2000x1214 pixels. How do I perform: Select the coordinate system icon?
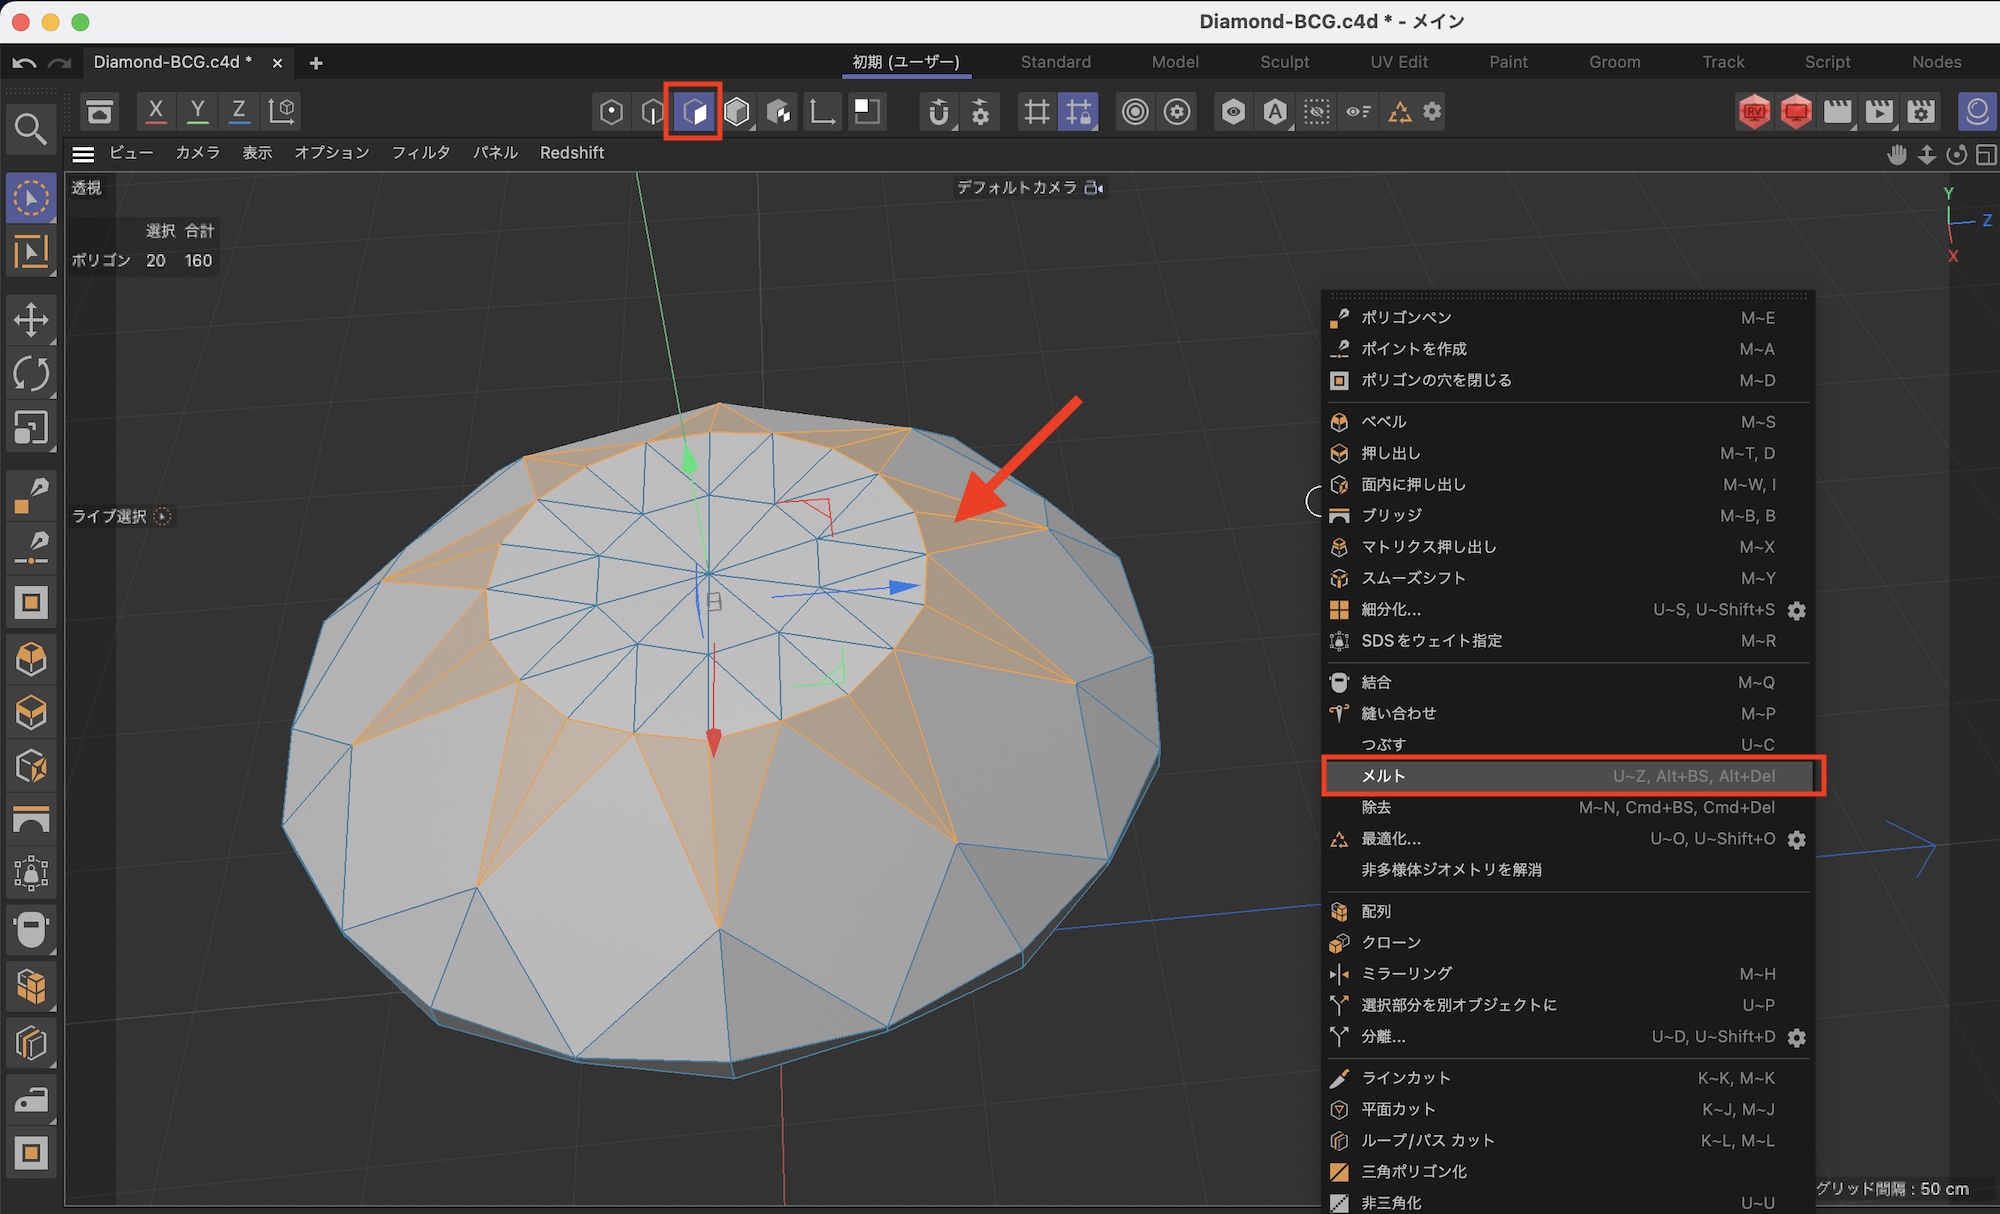[x=282, y=112]
